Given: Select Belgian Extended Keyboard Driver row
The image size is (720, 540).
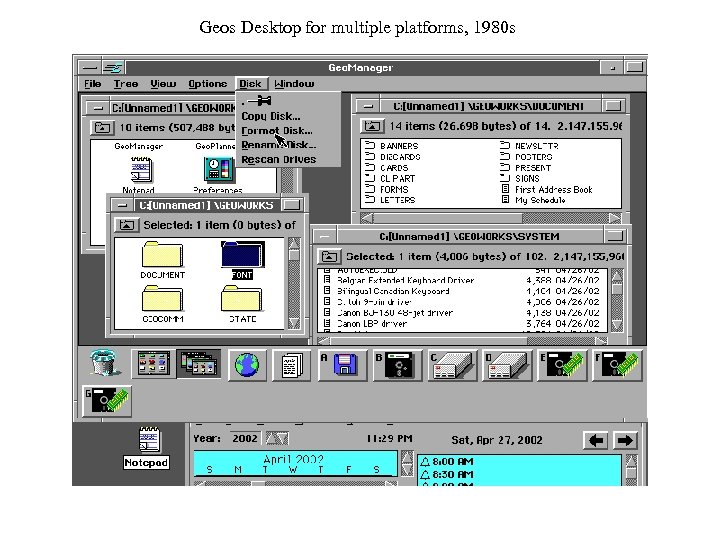Looking at the screenshot, I should coord(462,280).
